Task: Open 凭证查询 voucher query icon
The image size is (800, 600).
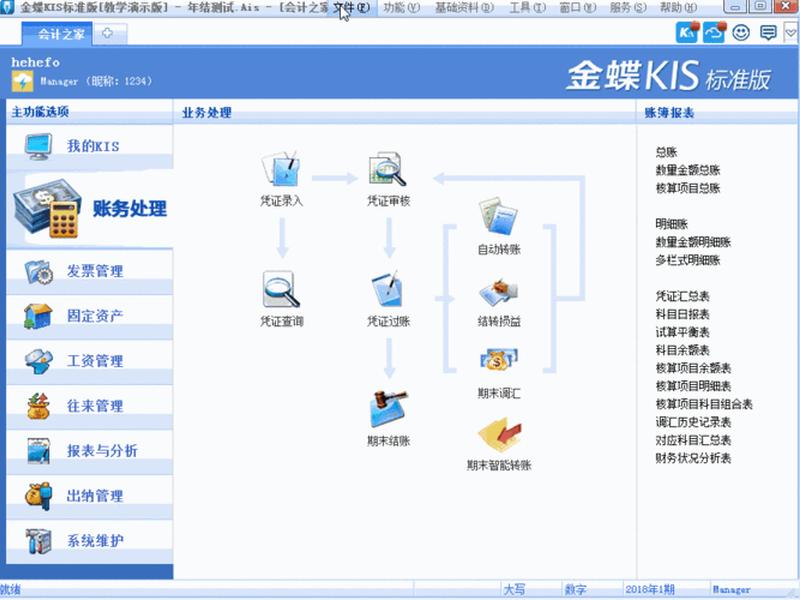Action: 281,289
